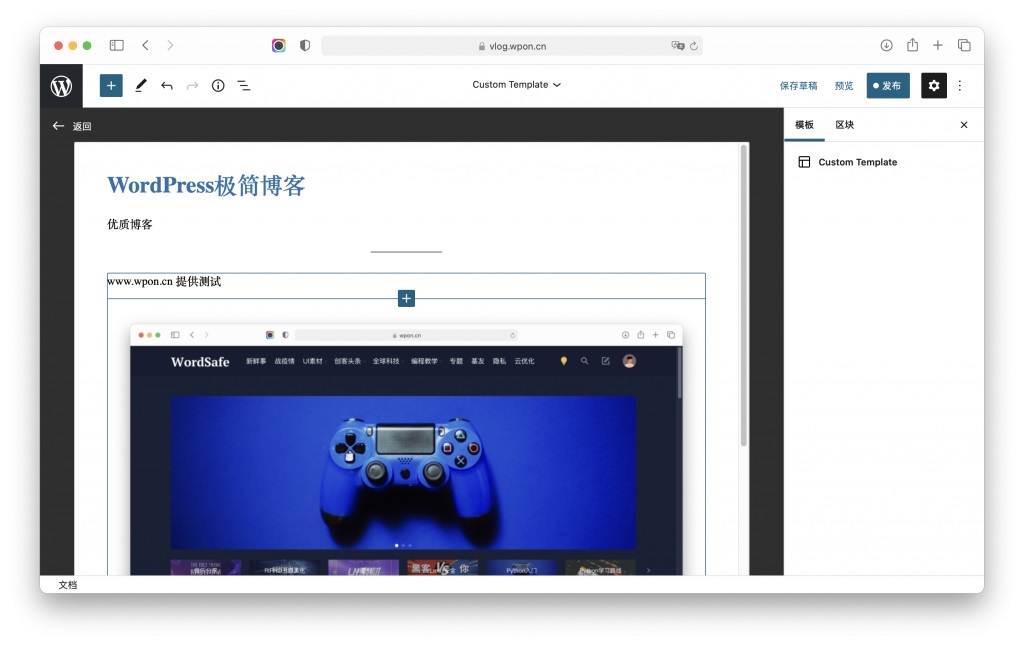Screen dimensions: 1024x646
Task: Toggle the settings sidebar with the gear
Action: [x=933, y=85]
